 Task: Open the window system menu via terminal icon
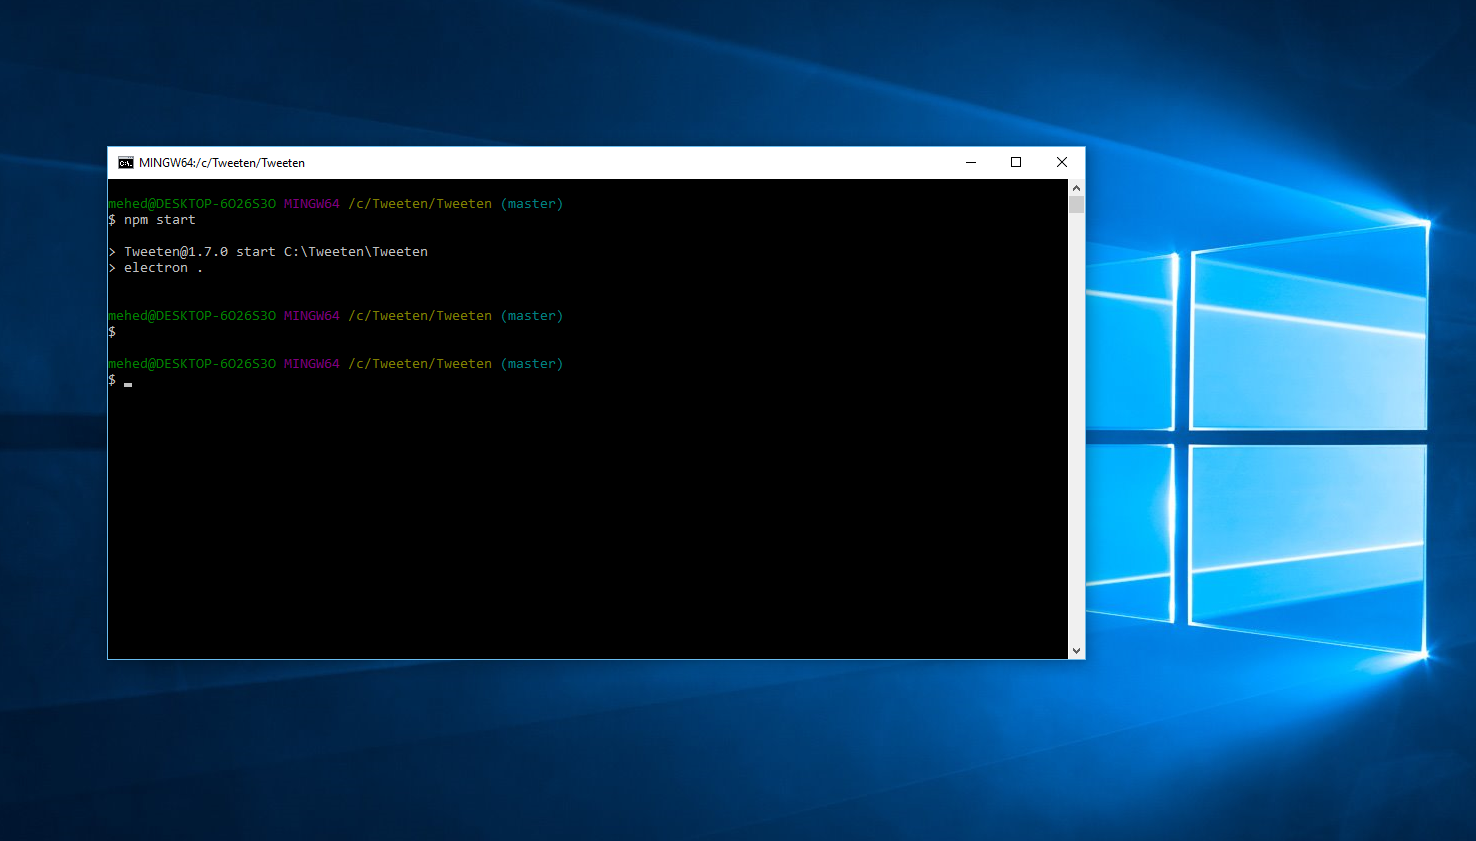(125, 162)
